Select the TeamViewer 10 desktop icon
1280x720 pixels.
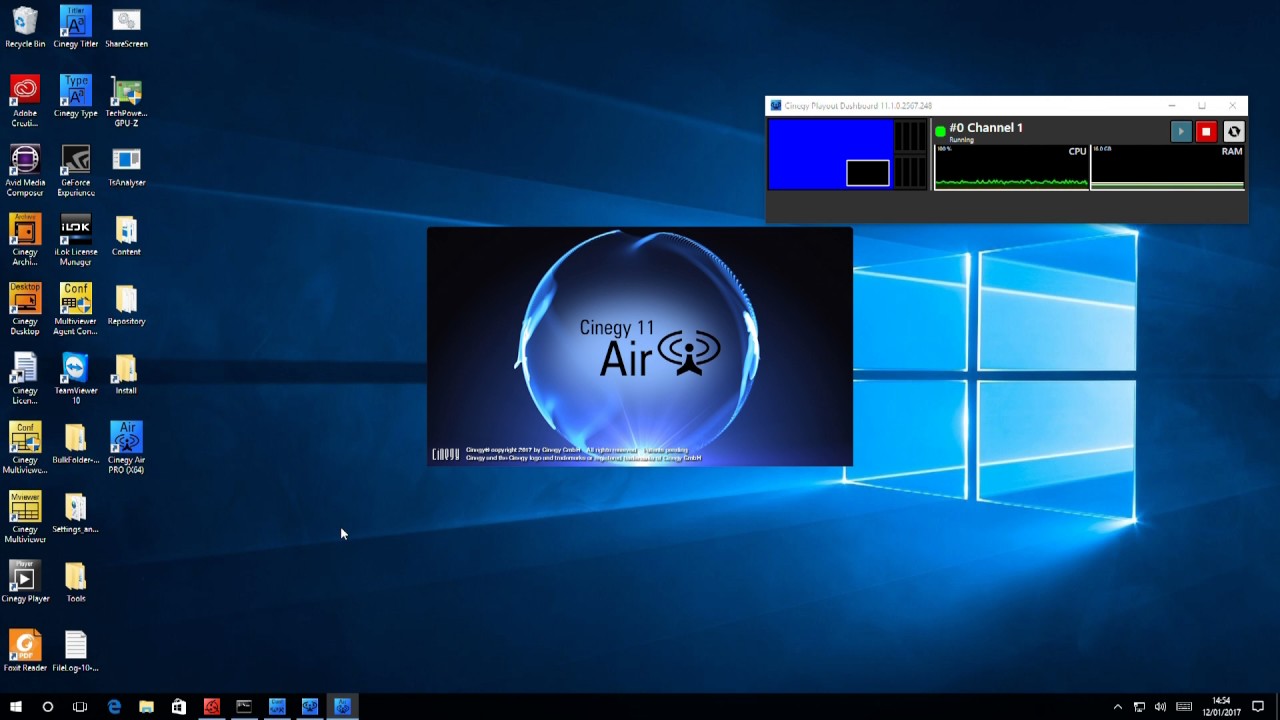tap(76, 379)
